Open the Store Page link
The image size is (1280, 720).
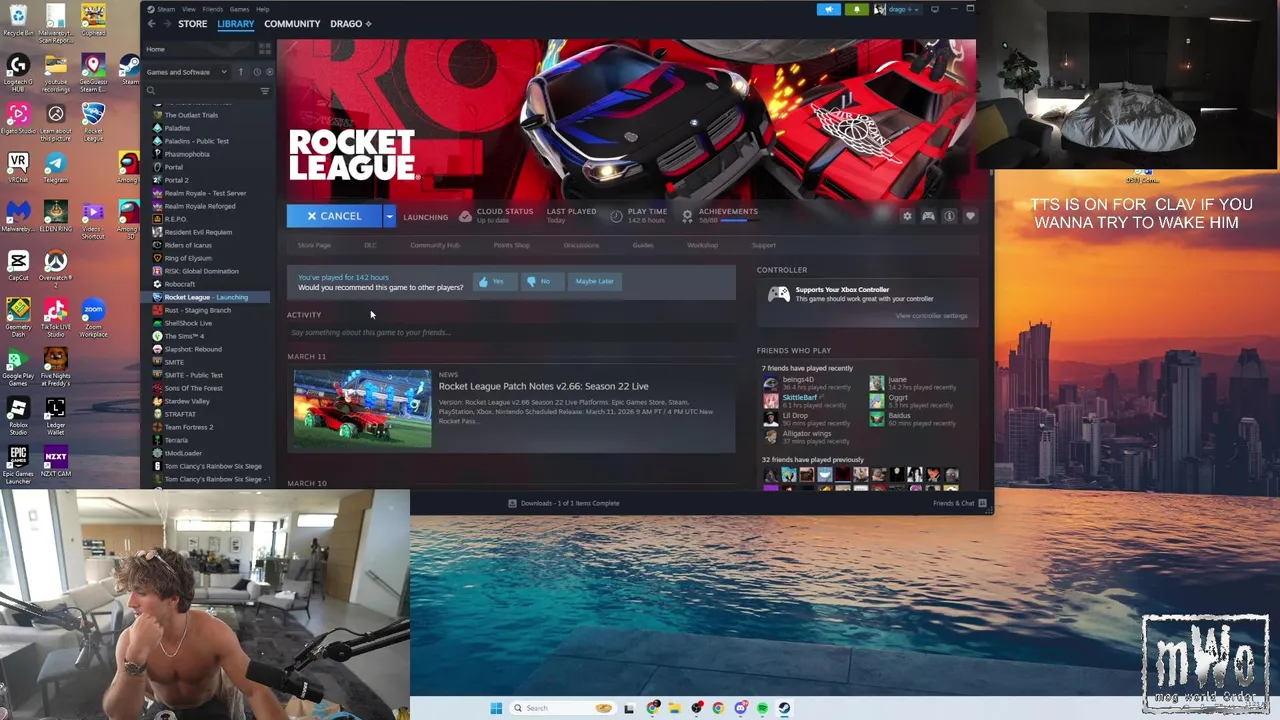pyautogui.click(x=314, y=245)
